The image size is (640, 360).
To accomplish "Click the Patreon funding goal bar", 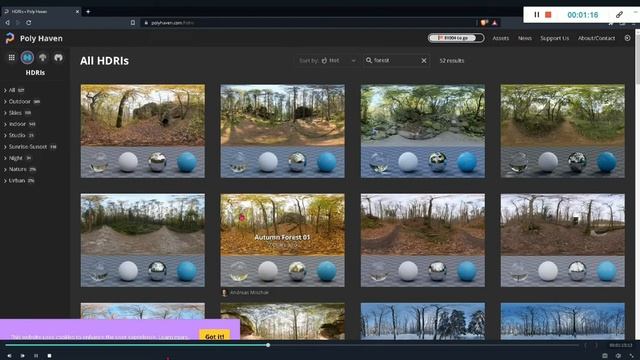I will pyautogui.click(x=456, y=38).
